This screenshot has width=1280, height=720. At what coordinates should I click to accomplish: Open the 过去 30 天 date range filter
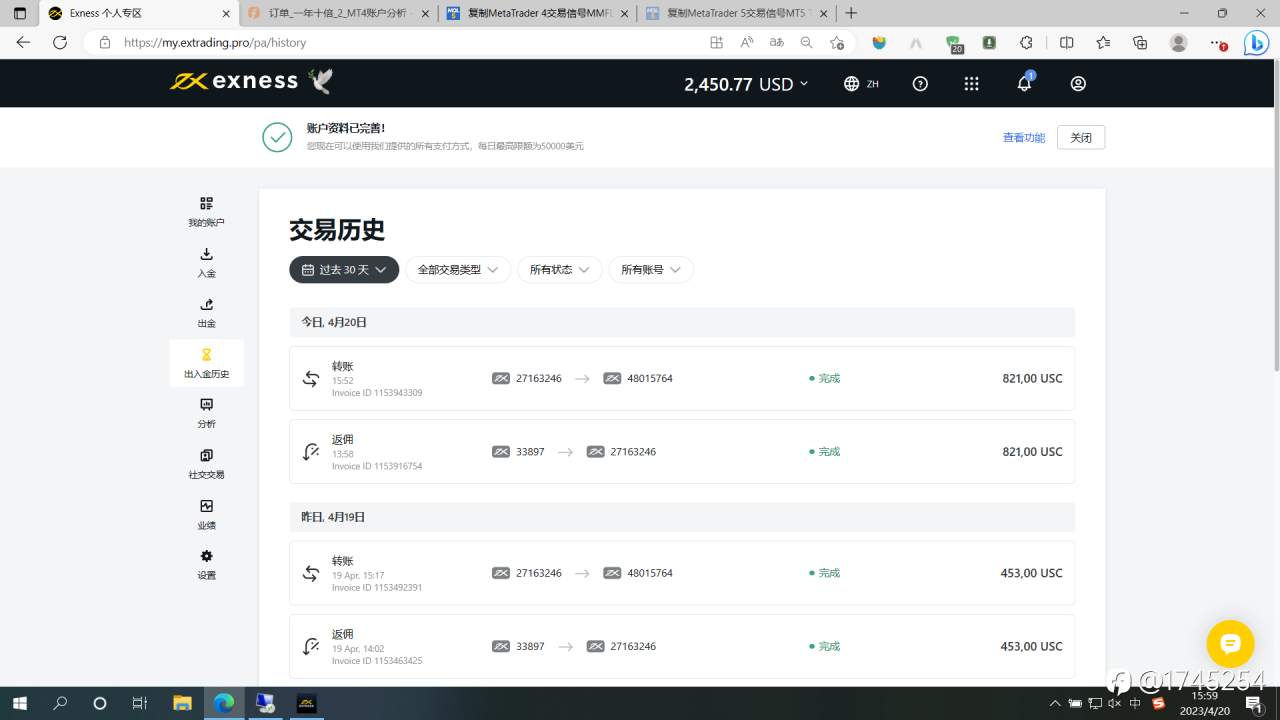tap(344, 270)
